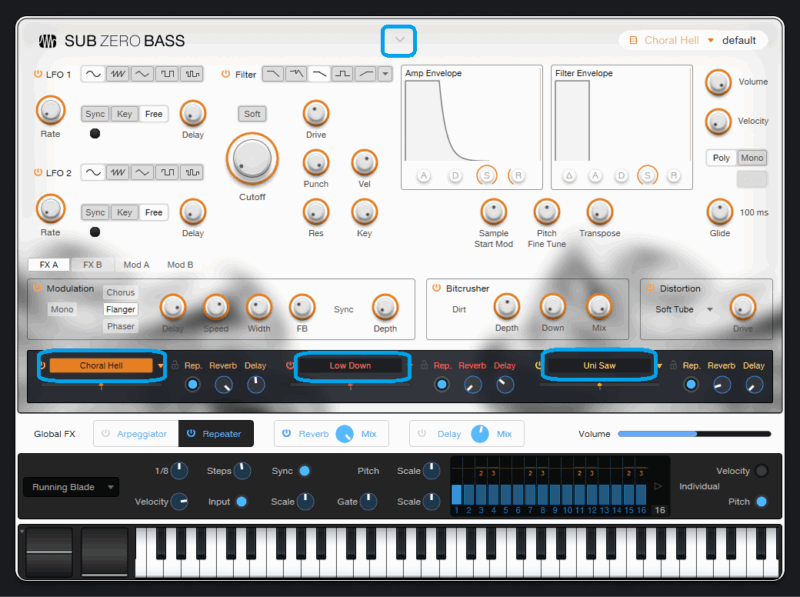Select the random stepped waveform for LFO 1
Viewport: 800px width, 597px height.
click(192, 74)
